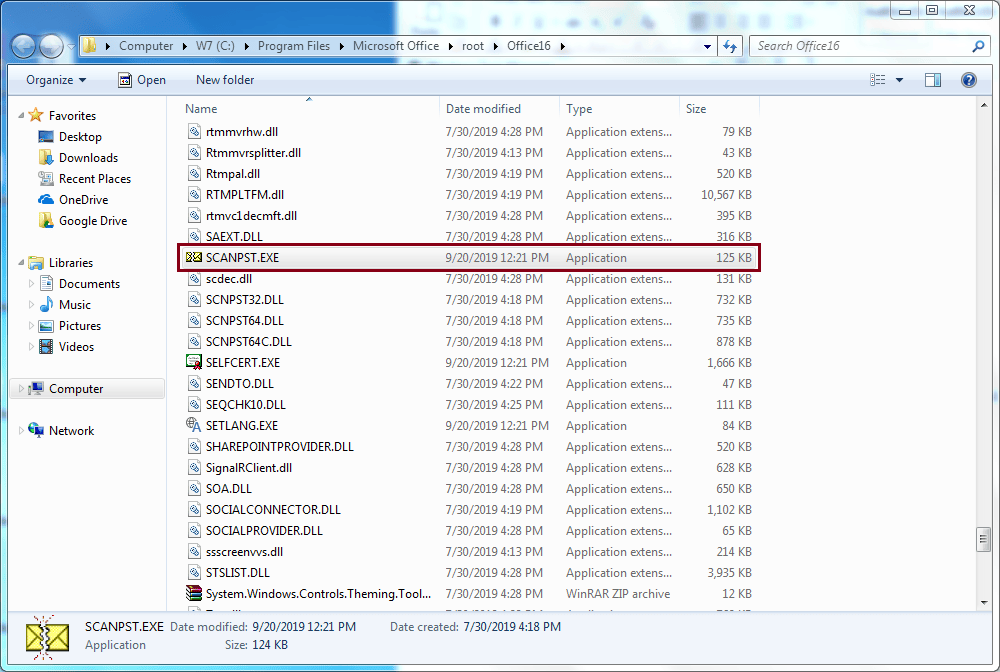Click the Change your view icon
The width and height of the screenshot is (1000, 672).
878,80
